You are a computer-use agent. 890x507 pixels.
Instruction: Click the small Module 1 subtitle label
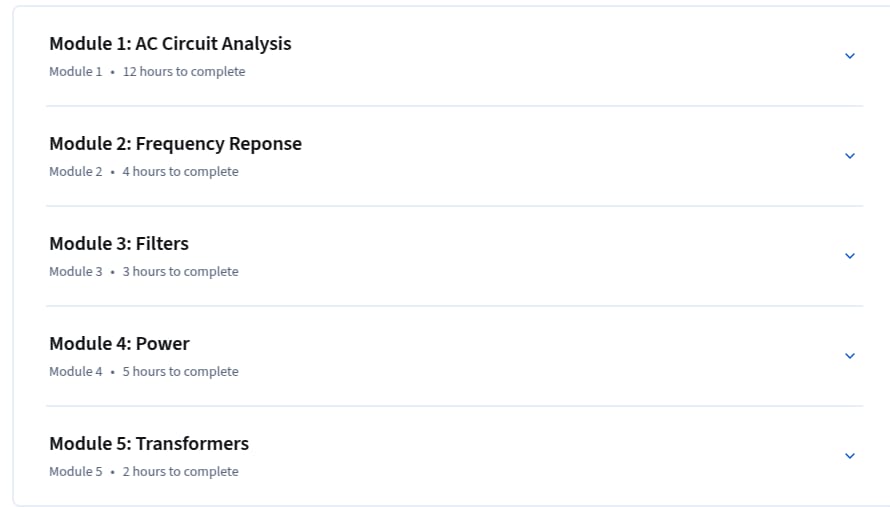coord(75,72)
